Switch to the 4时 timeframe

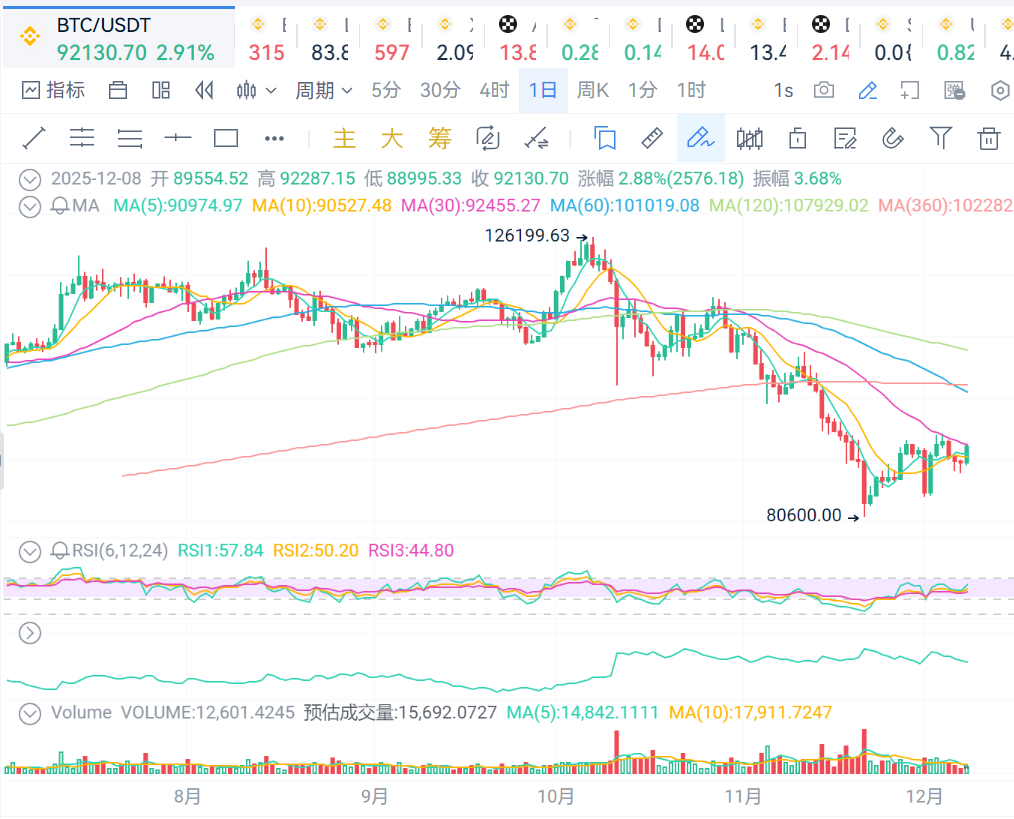pos(494,91)
